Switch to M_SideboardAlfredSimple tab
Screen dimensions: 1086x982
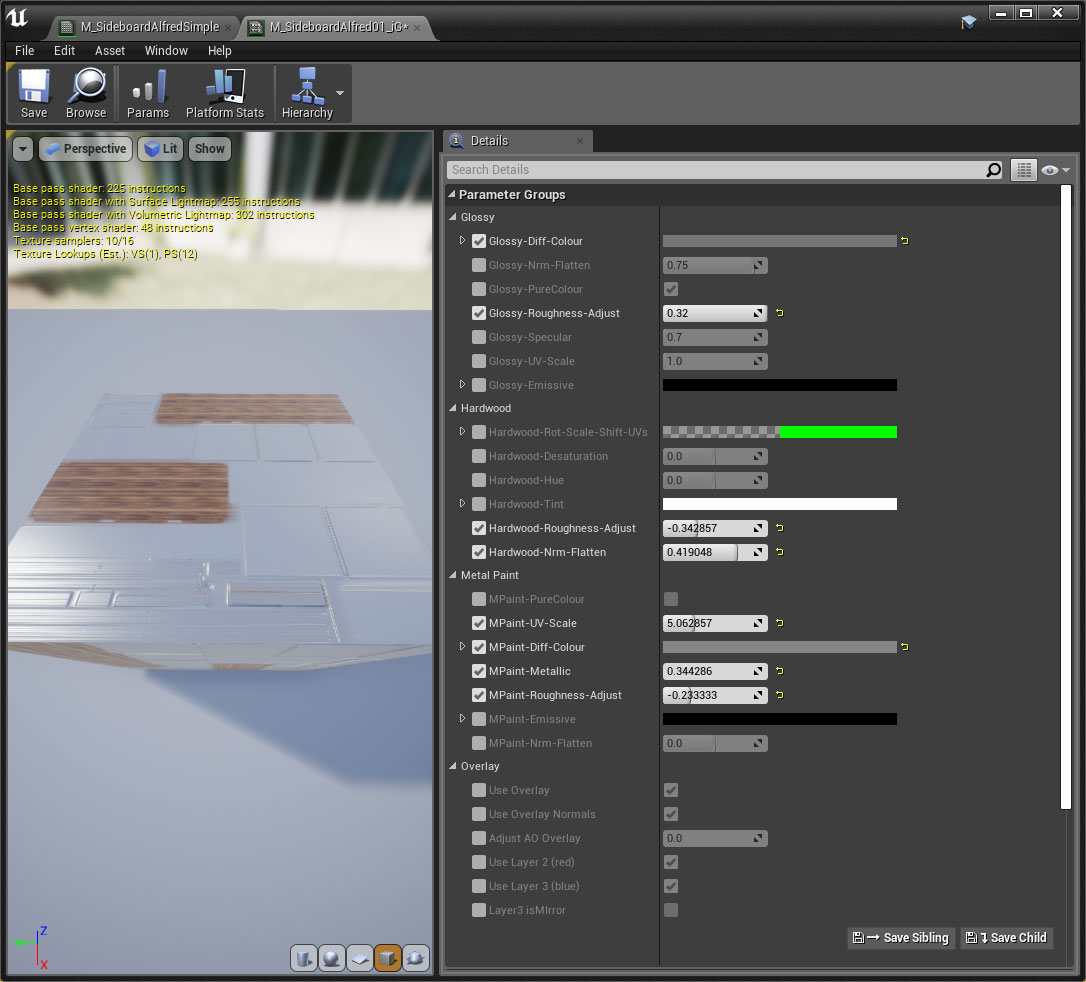(145, 27)
